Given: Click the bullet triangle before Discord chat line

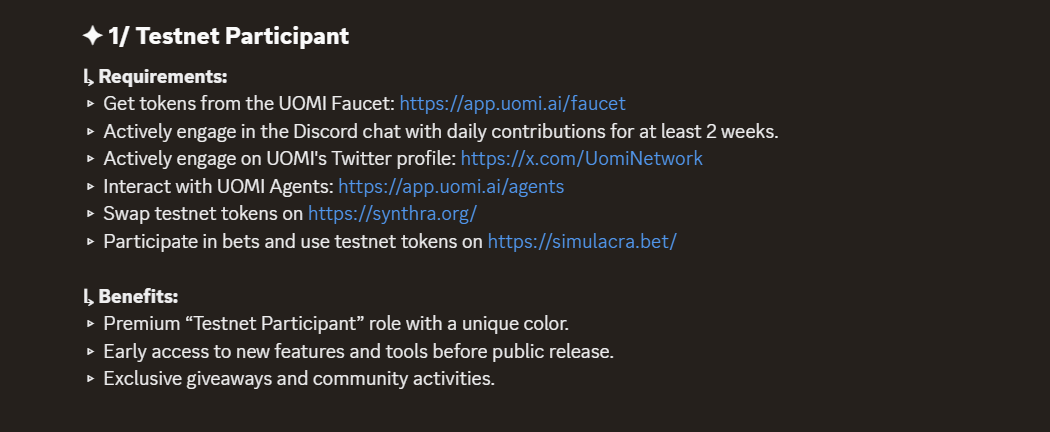Looking at the screenshot, I should click(91, 131).
